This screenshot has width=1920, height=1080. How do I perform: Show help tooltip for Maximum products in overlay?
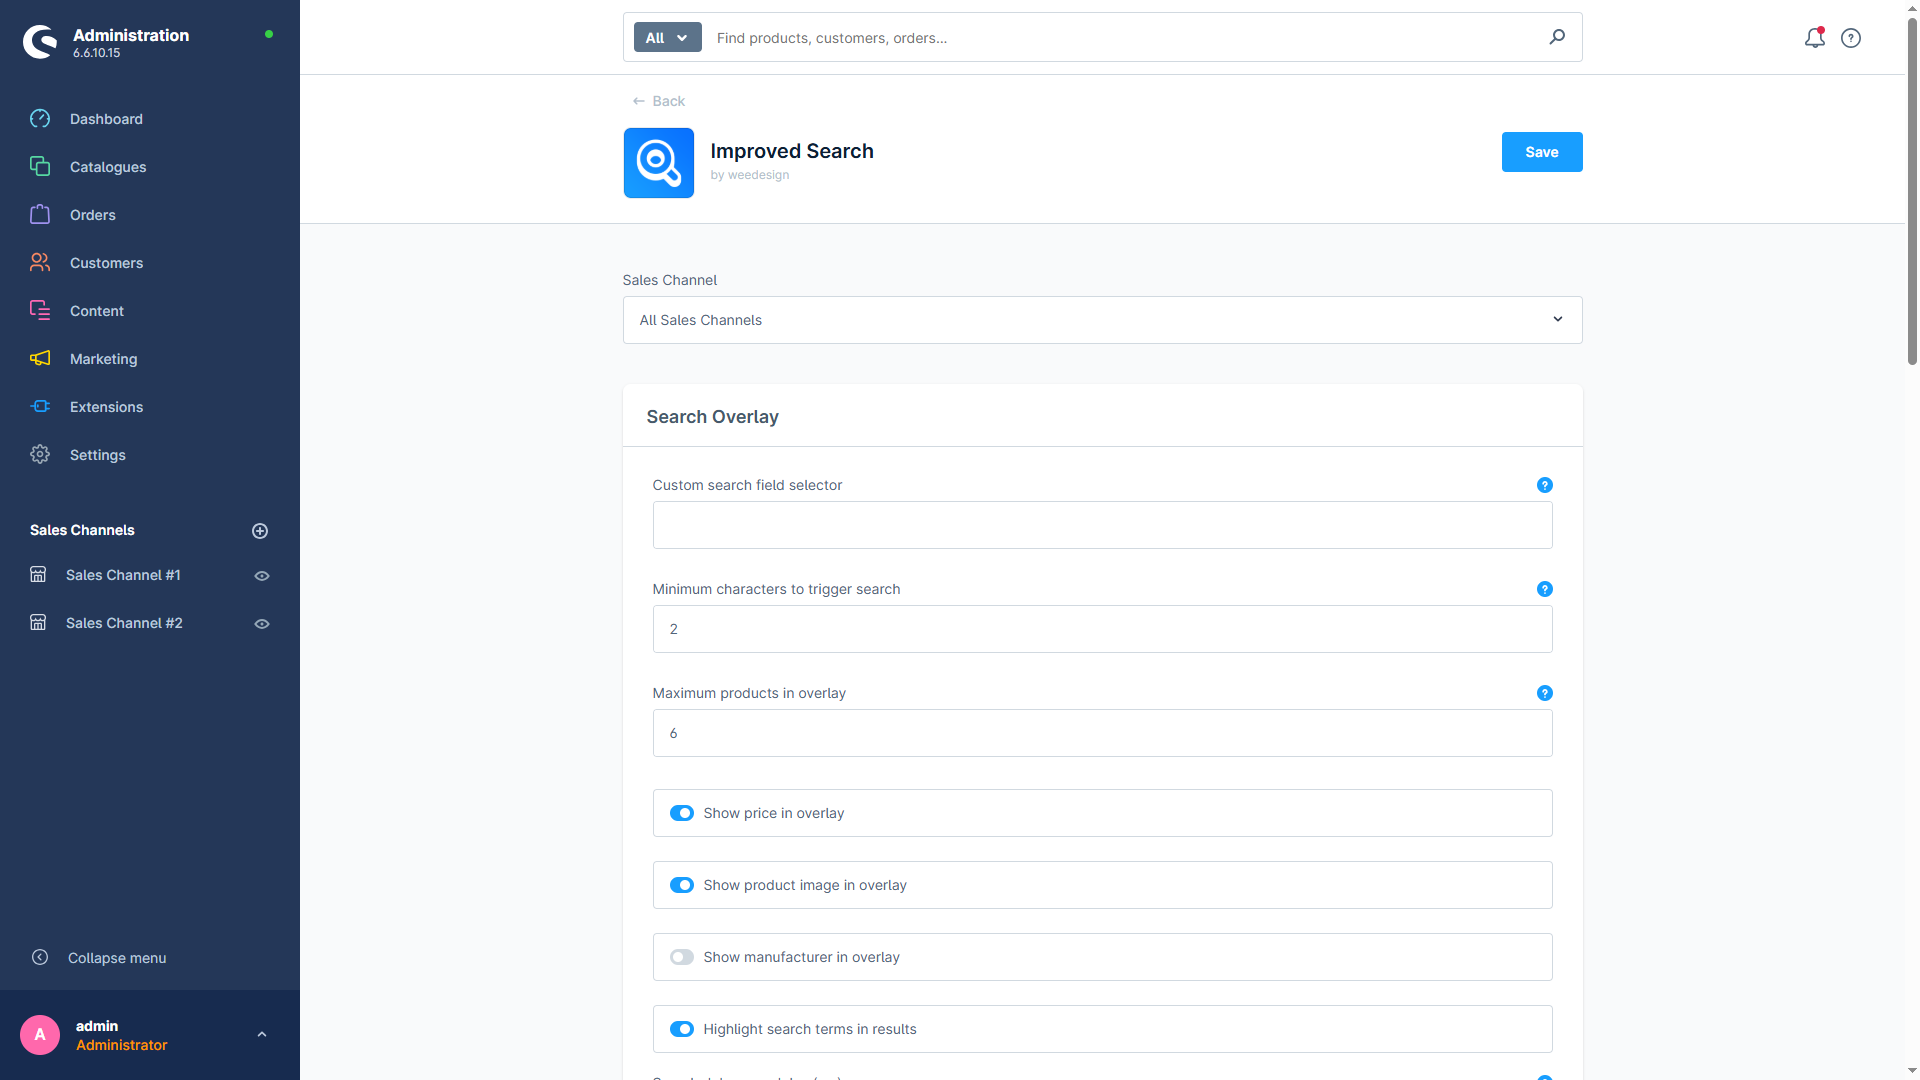[1544, 693]
